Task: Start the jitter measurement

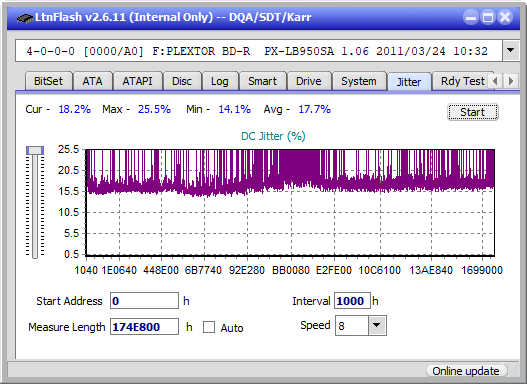Action: pyautogui.click(x=473, y=112)
